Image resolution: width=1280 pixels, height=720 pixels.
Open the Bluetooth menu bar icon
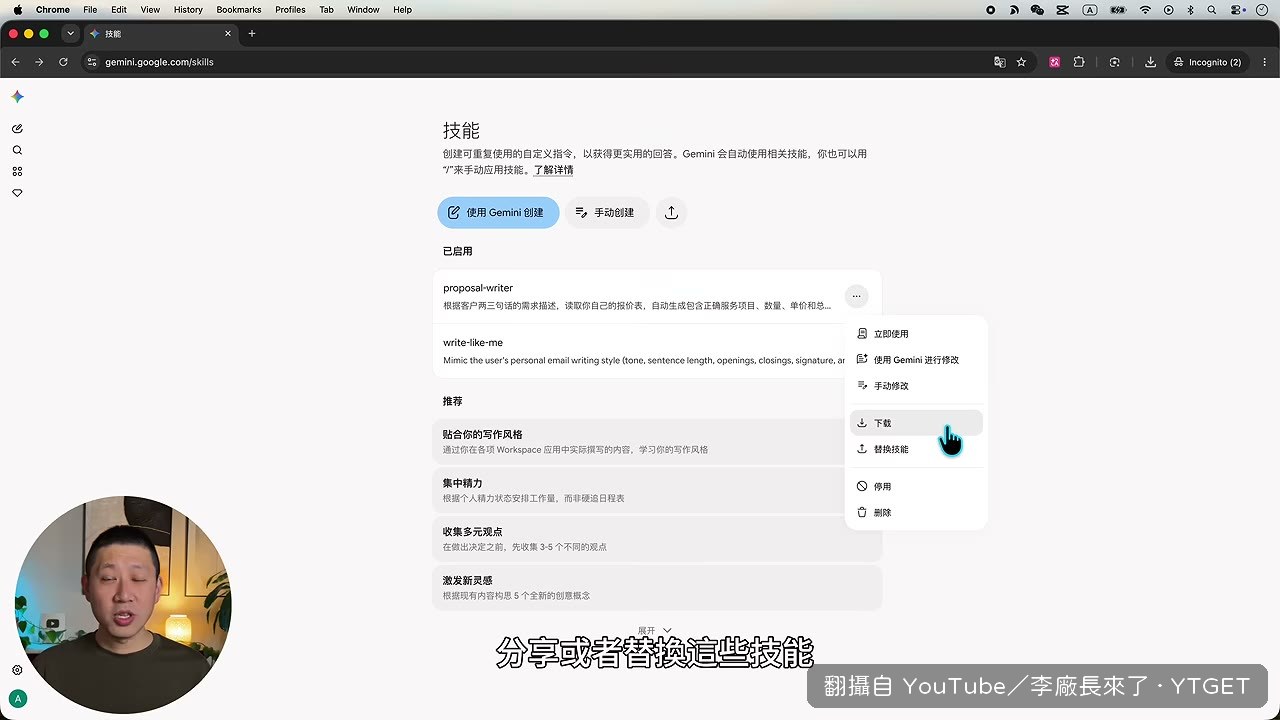[x=1191, y=10]
